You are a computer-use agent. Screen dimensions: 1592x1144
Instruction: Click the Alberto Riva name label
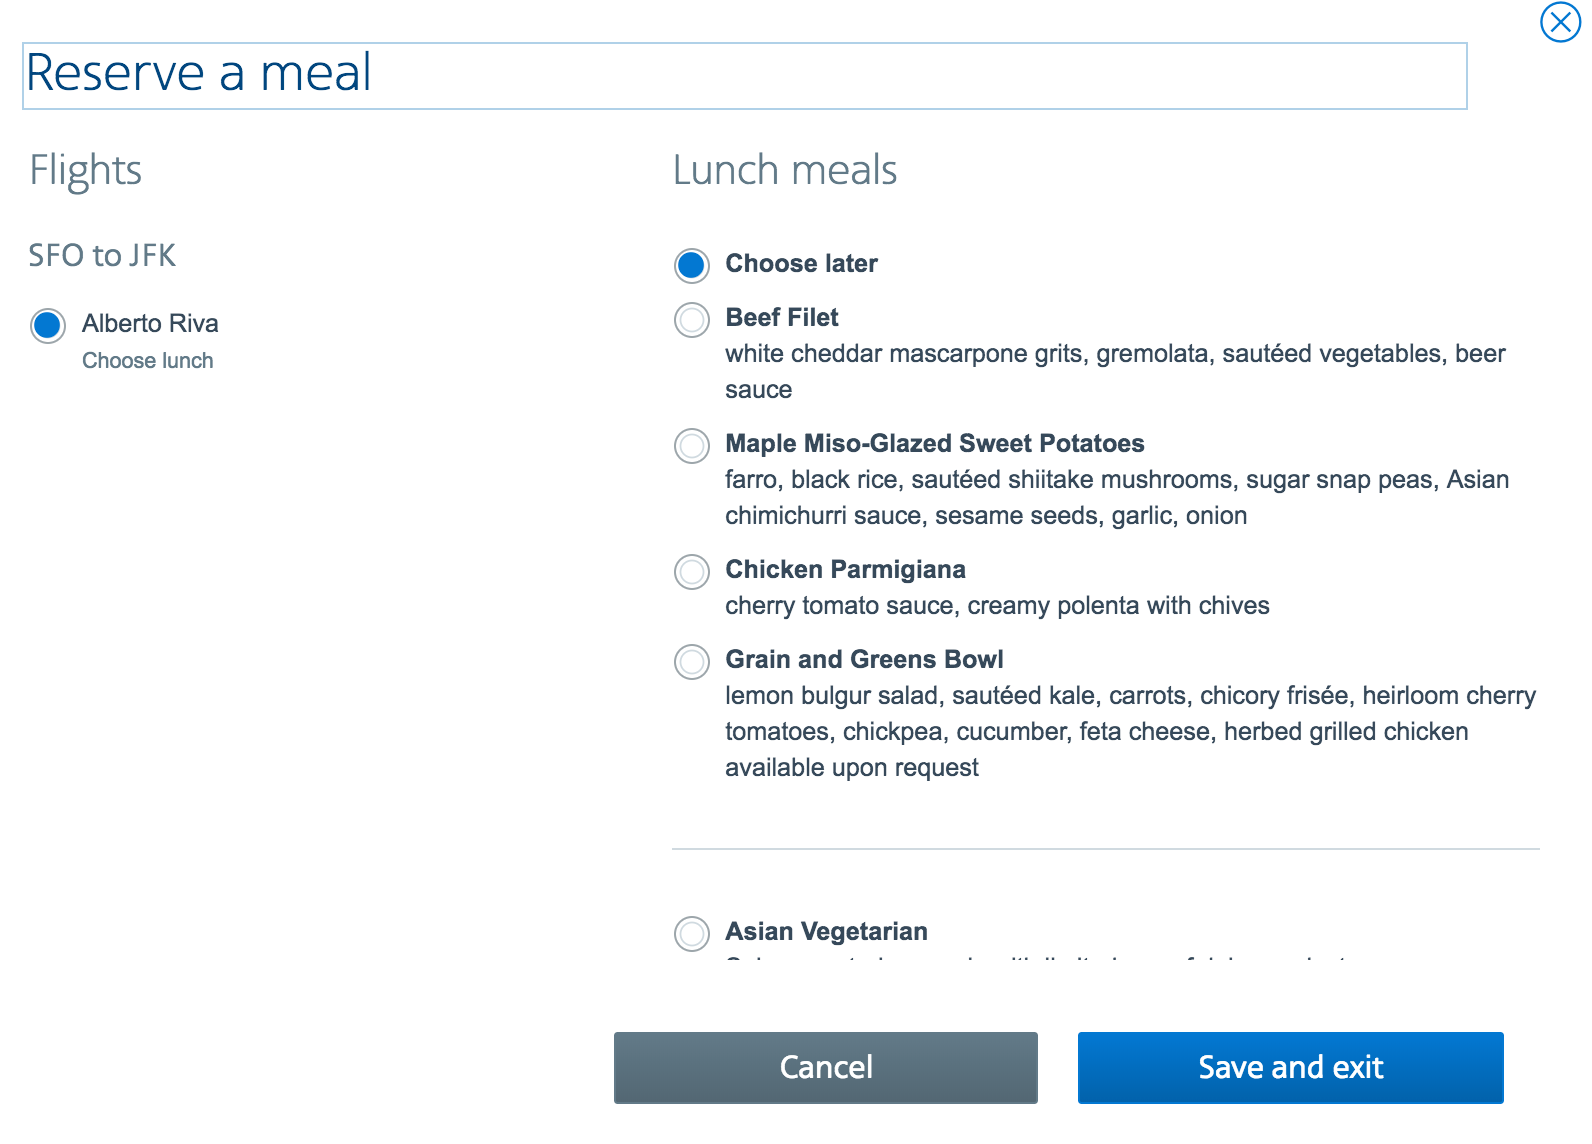tap(150, 324)
